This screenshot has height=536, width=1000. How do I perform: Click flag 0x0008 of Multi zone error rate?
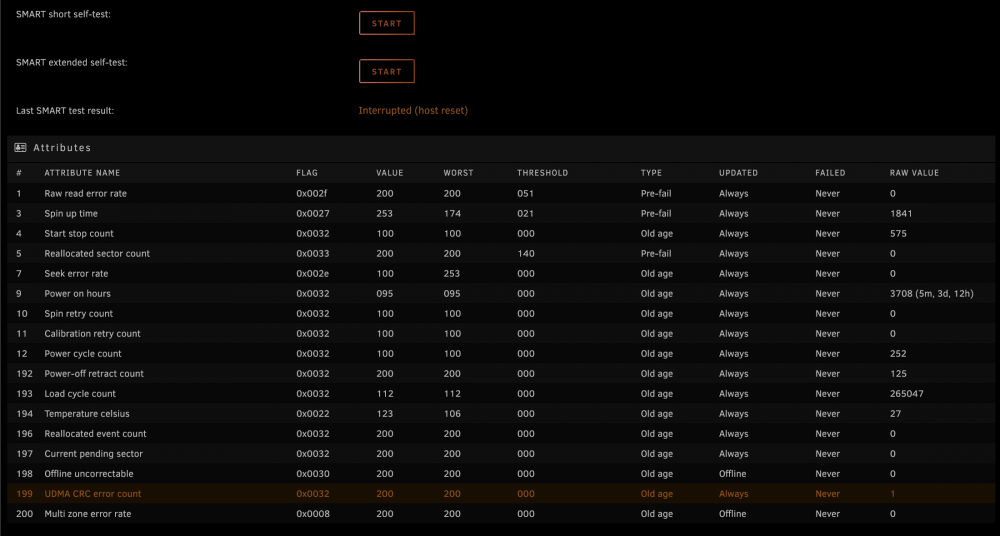312,514
